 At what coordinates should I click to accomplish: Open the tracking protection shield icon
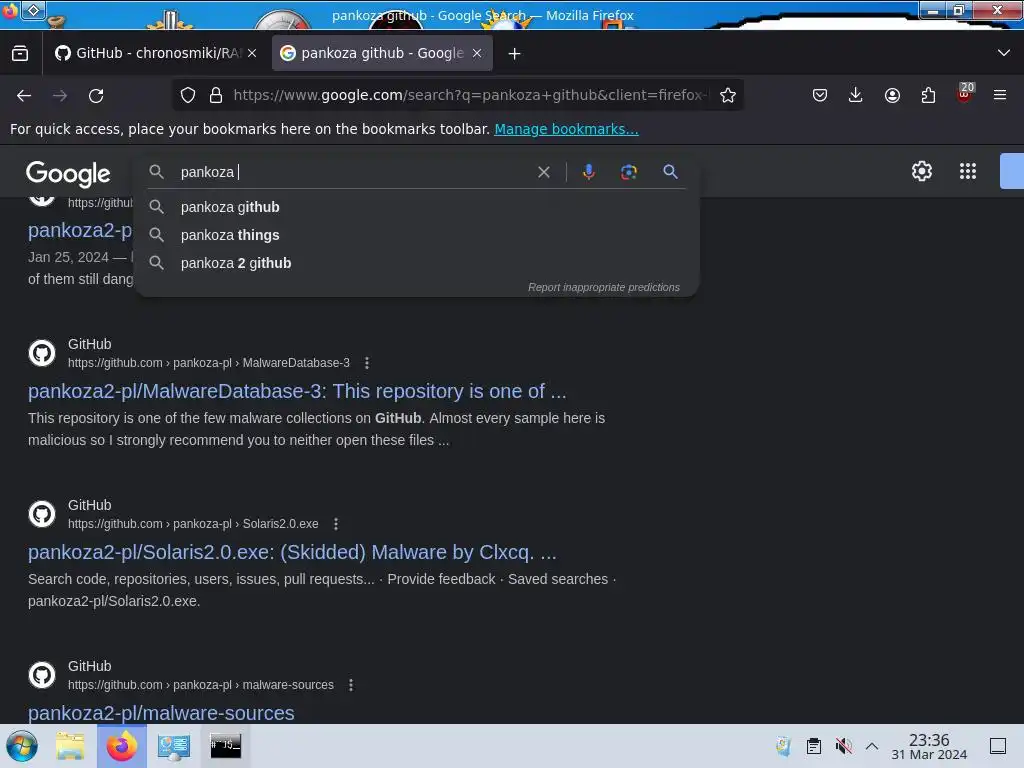188,95
